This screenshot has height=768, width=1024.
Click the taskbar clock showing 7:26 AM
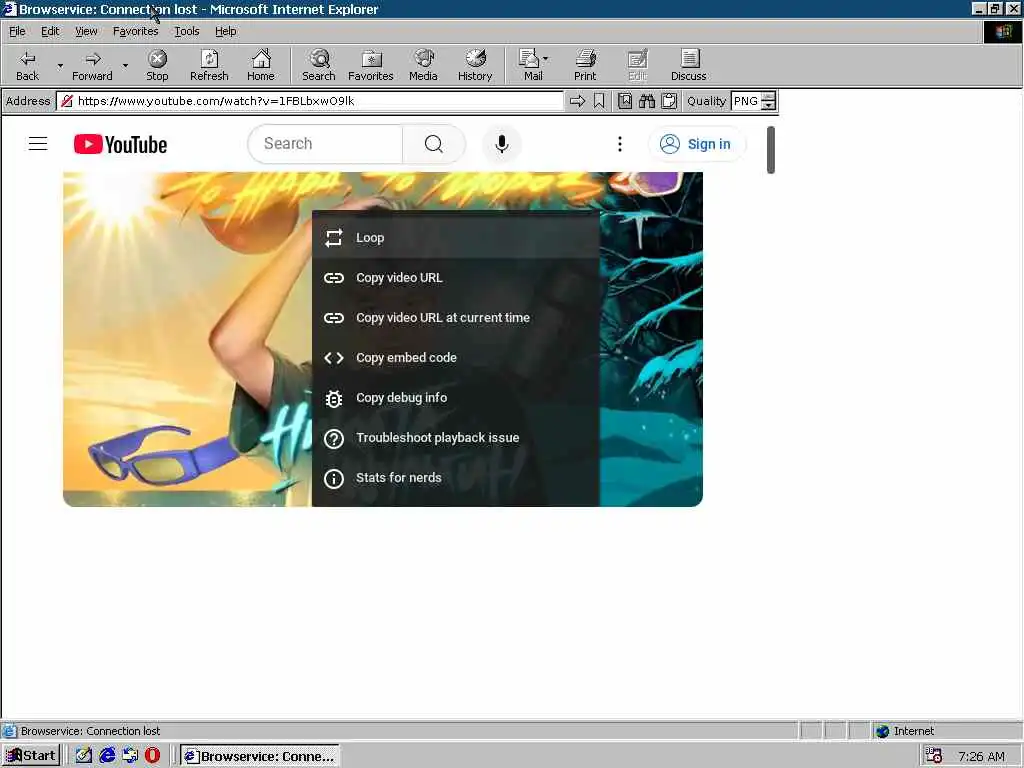tap(982, 756)
